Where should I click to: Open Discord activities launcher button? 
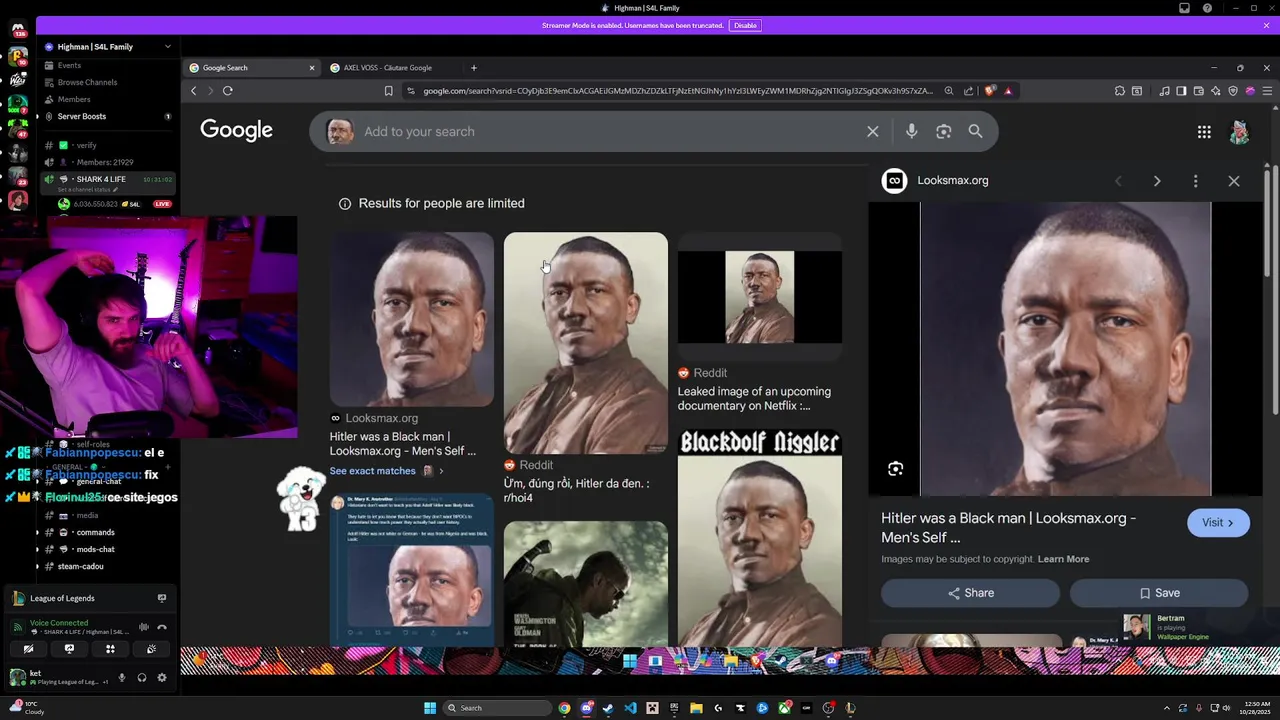pyautogui.click(x=110, y=649)
